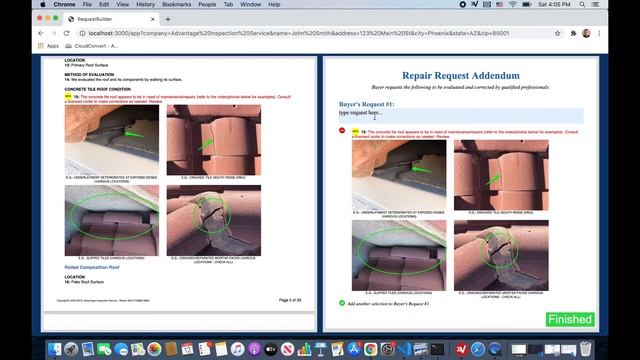Open Google Chrome from the Dock
The height and width of the screenshot is (360, 640).
pyautogui.click(x=371, y=349)
